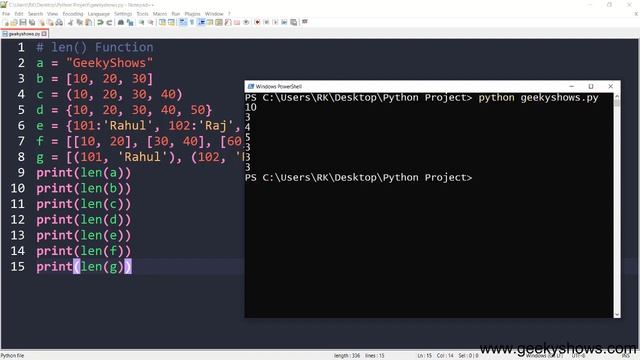This screenshot has width=640, height=360.
Task: Click the '# len() Function' comment line
Action: coord(95,47)
